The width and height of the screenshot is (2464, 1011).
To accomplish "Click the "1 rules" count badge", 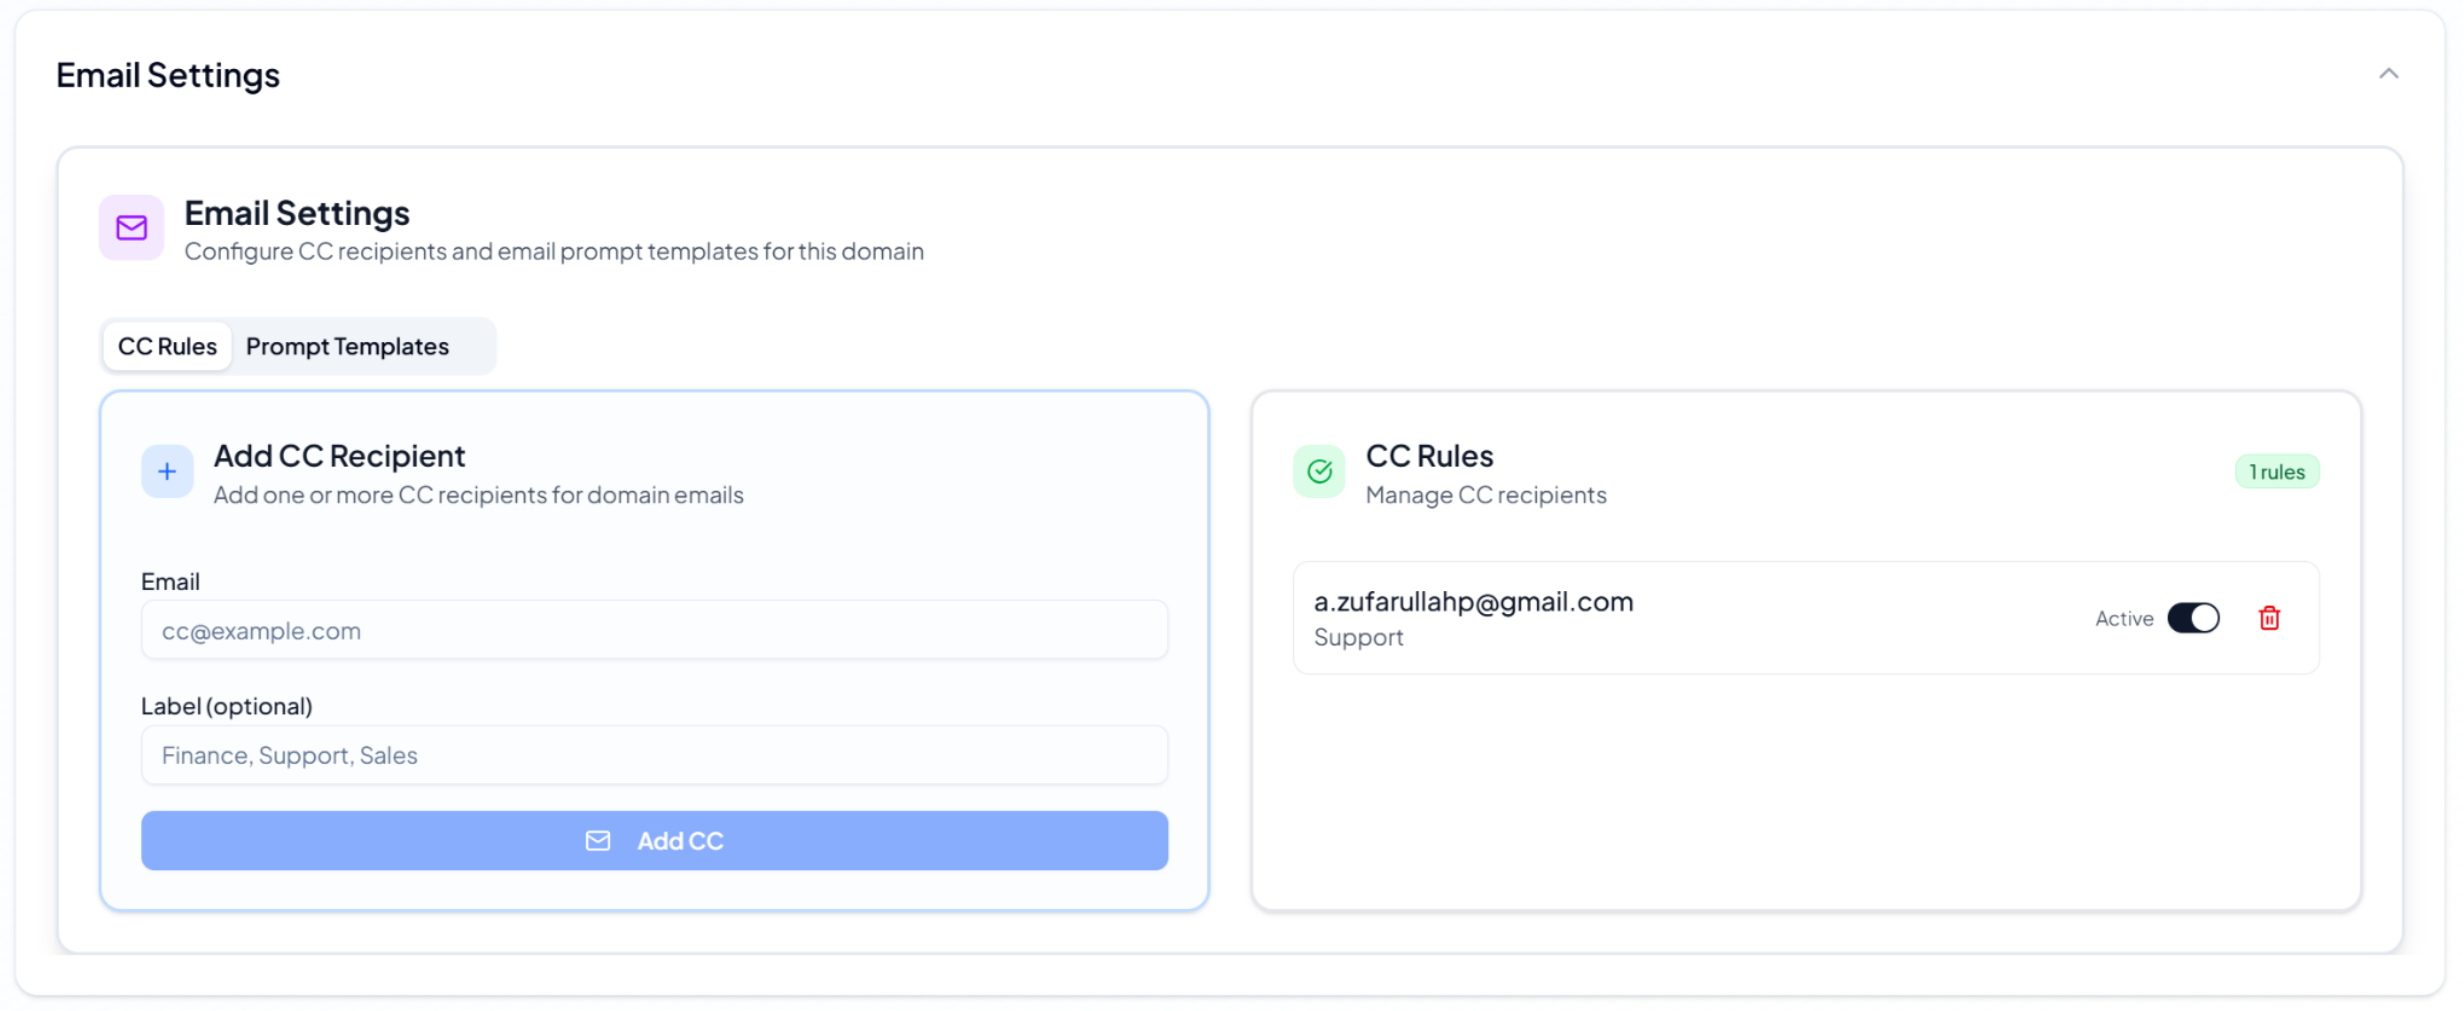I will click(2277, 472).
